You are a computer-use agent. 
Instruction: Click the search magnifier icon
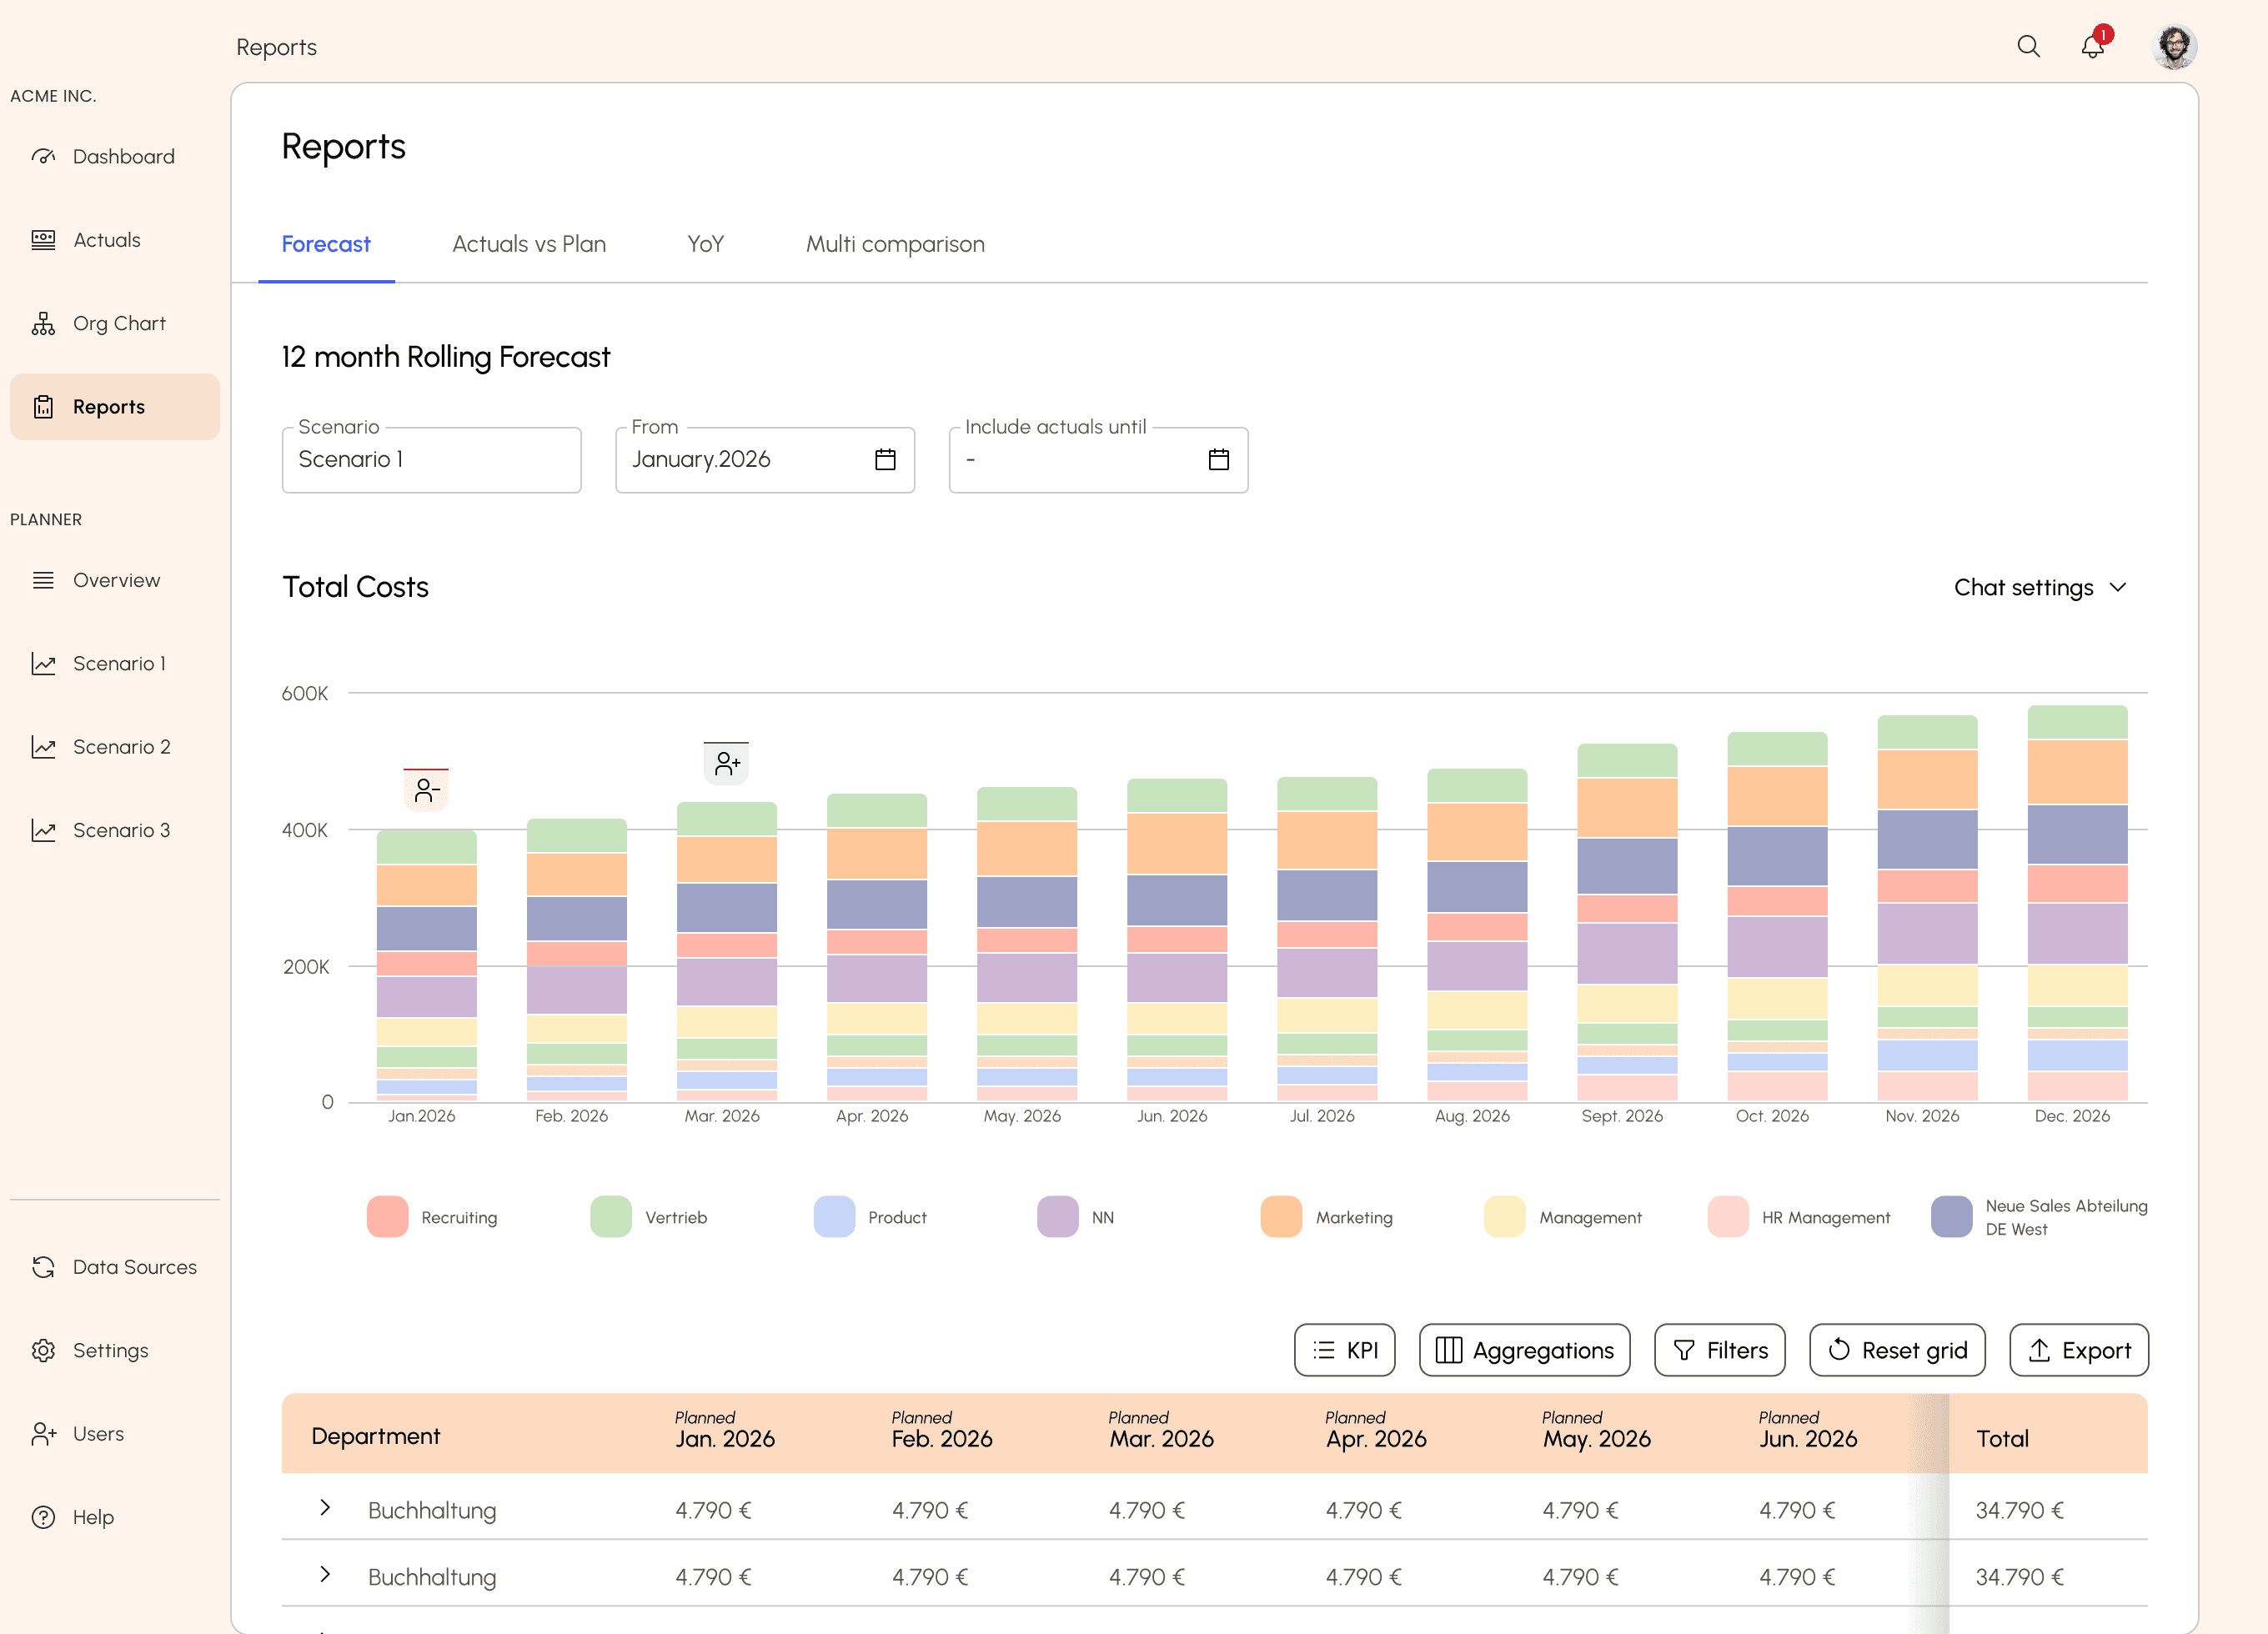[2028, 46]
